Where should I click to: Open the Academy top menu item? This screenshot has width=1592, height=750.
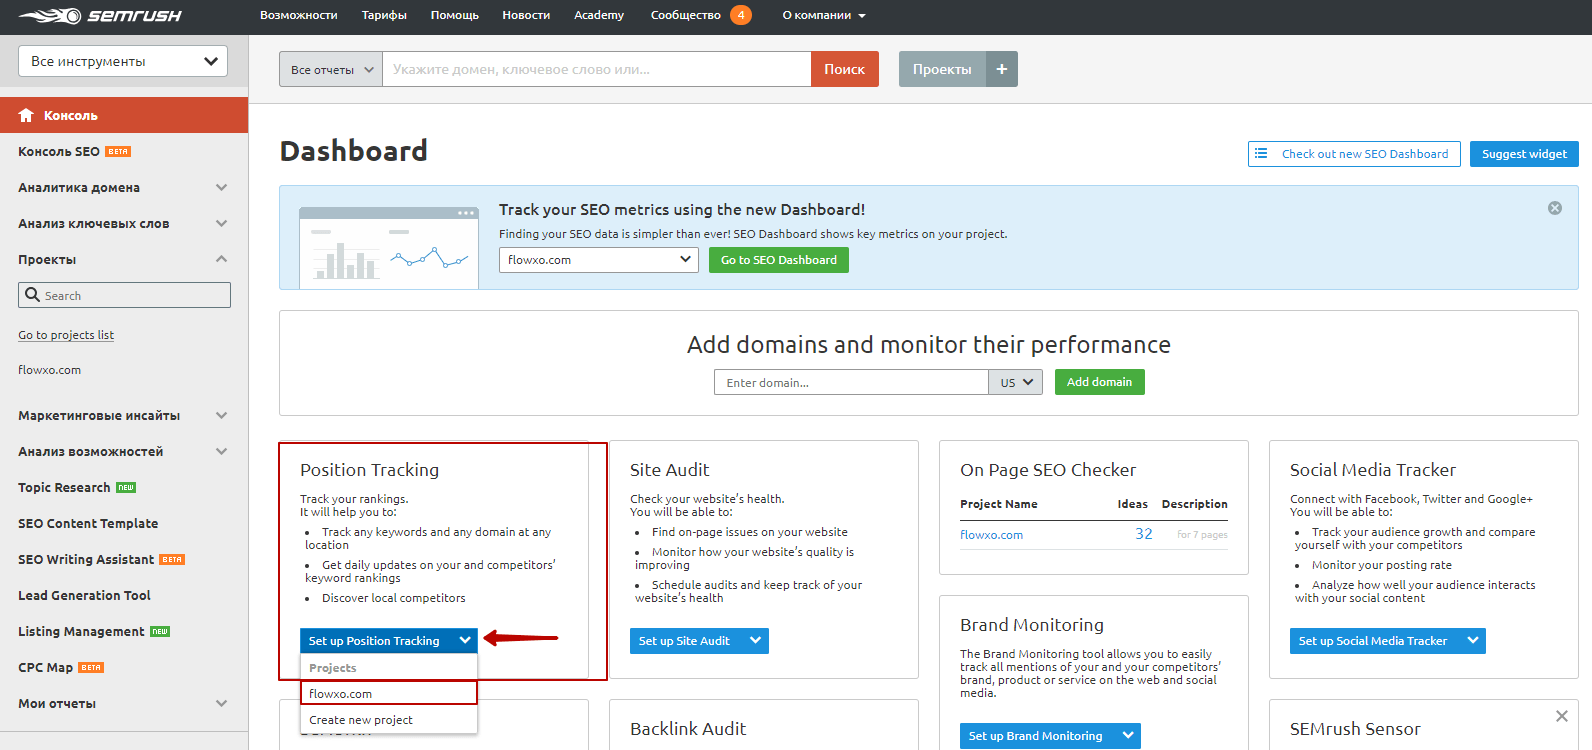(599, 15)
